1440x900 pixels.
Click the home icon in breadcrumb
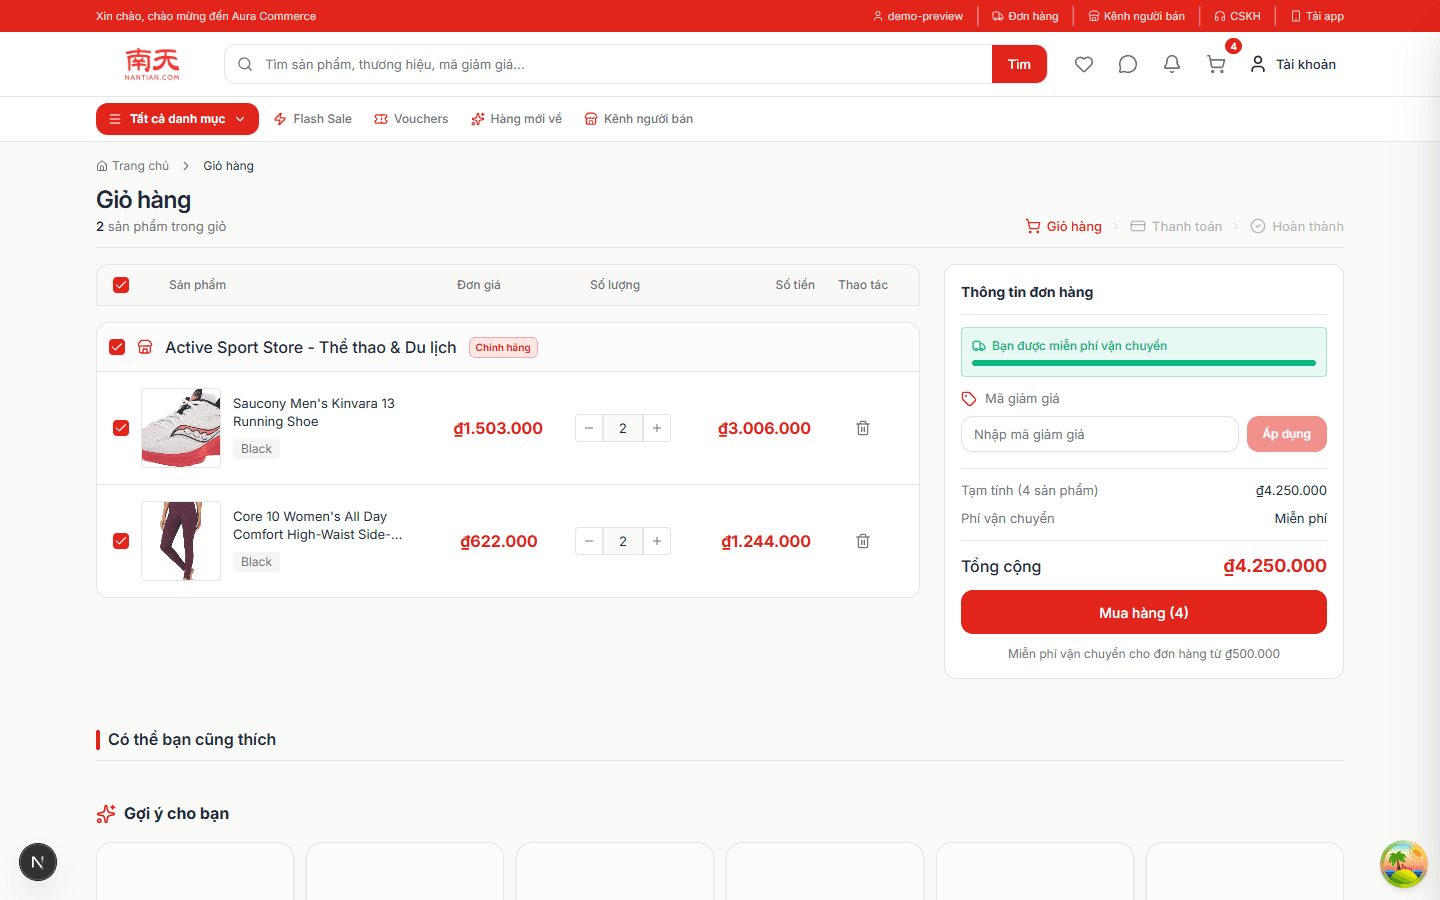tap(102, 166)
